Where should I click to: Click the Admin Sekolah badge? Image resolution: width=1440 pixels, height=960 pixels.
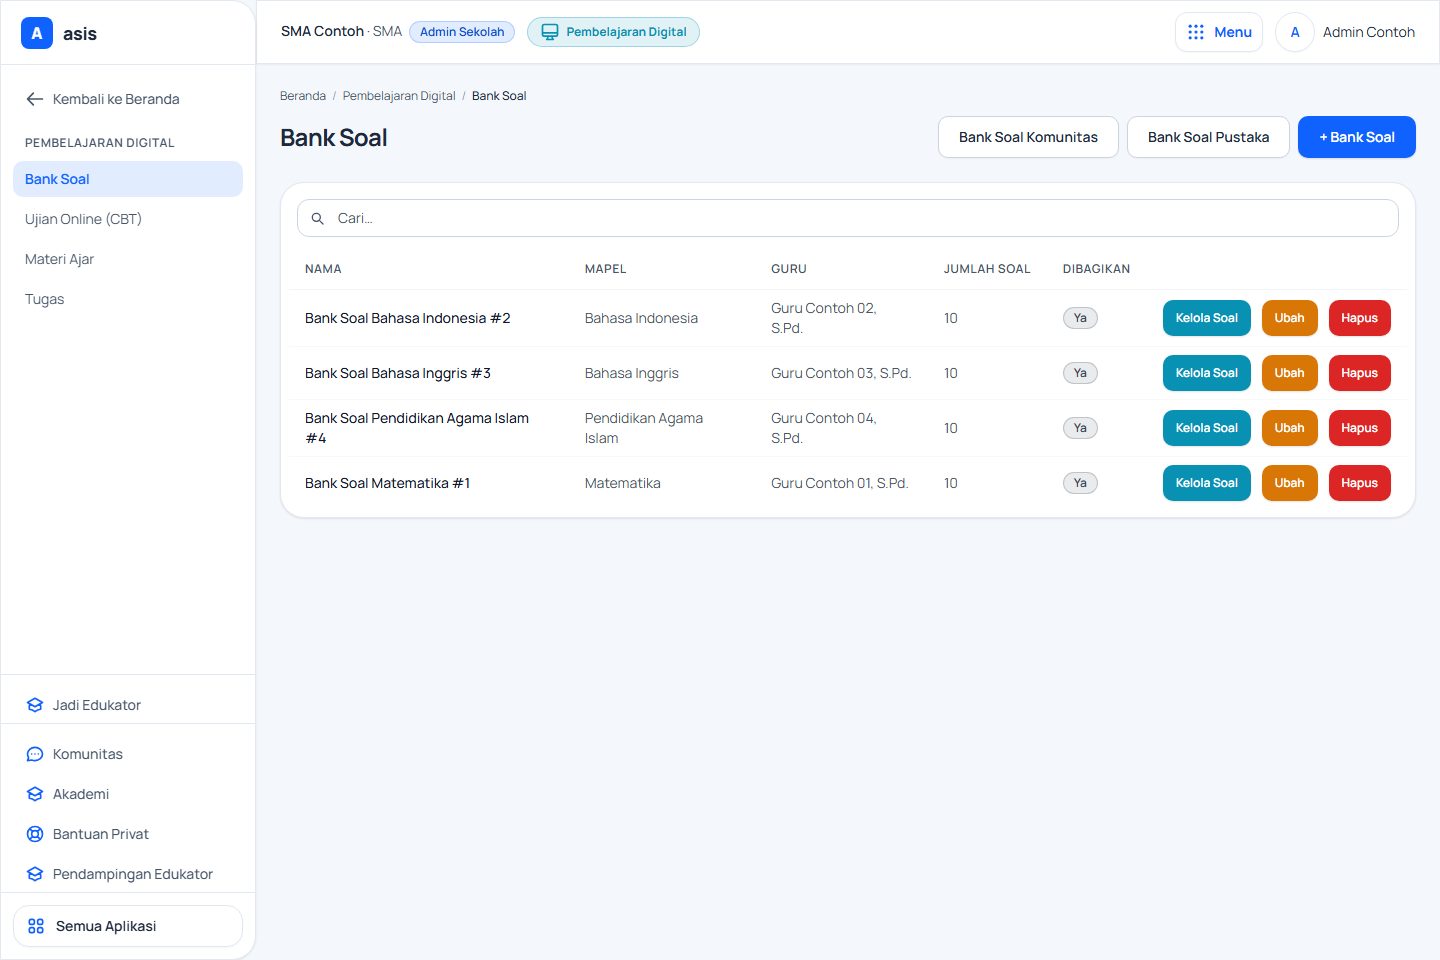tap(462, 32)
